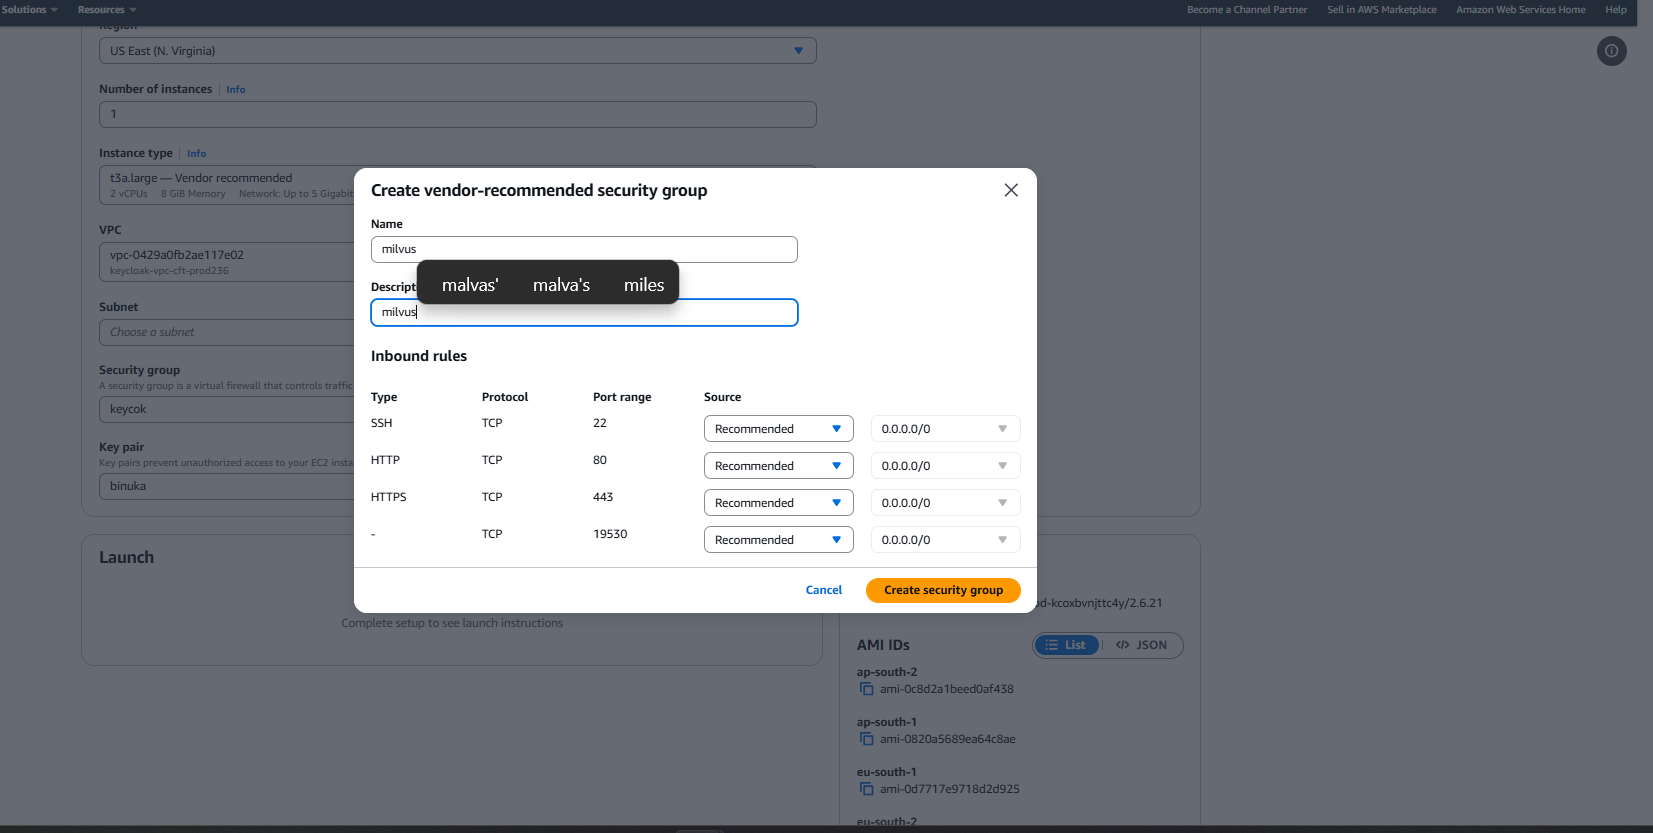Expand port 19530 rule 0.0.0.0/0 CIDR dropdown
This screenshot has width=1653, height=833.
click(945, 540)
